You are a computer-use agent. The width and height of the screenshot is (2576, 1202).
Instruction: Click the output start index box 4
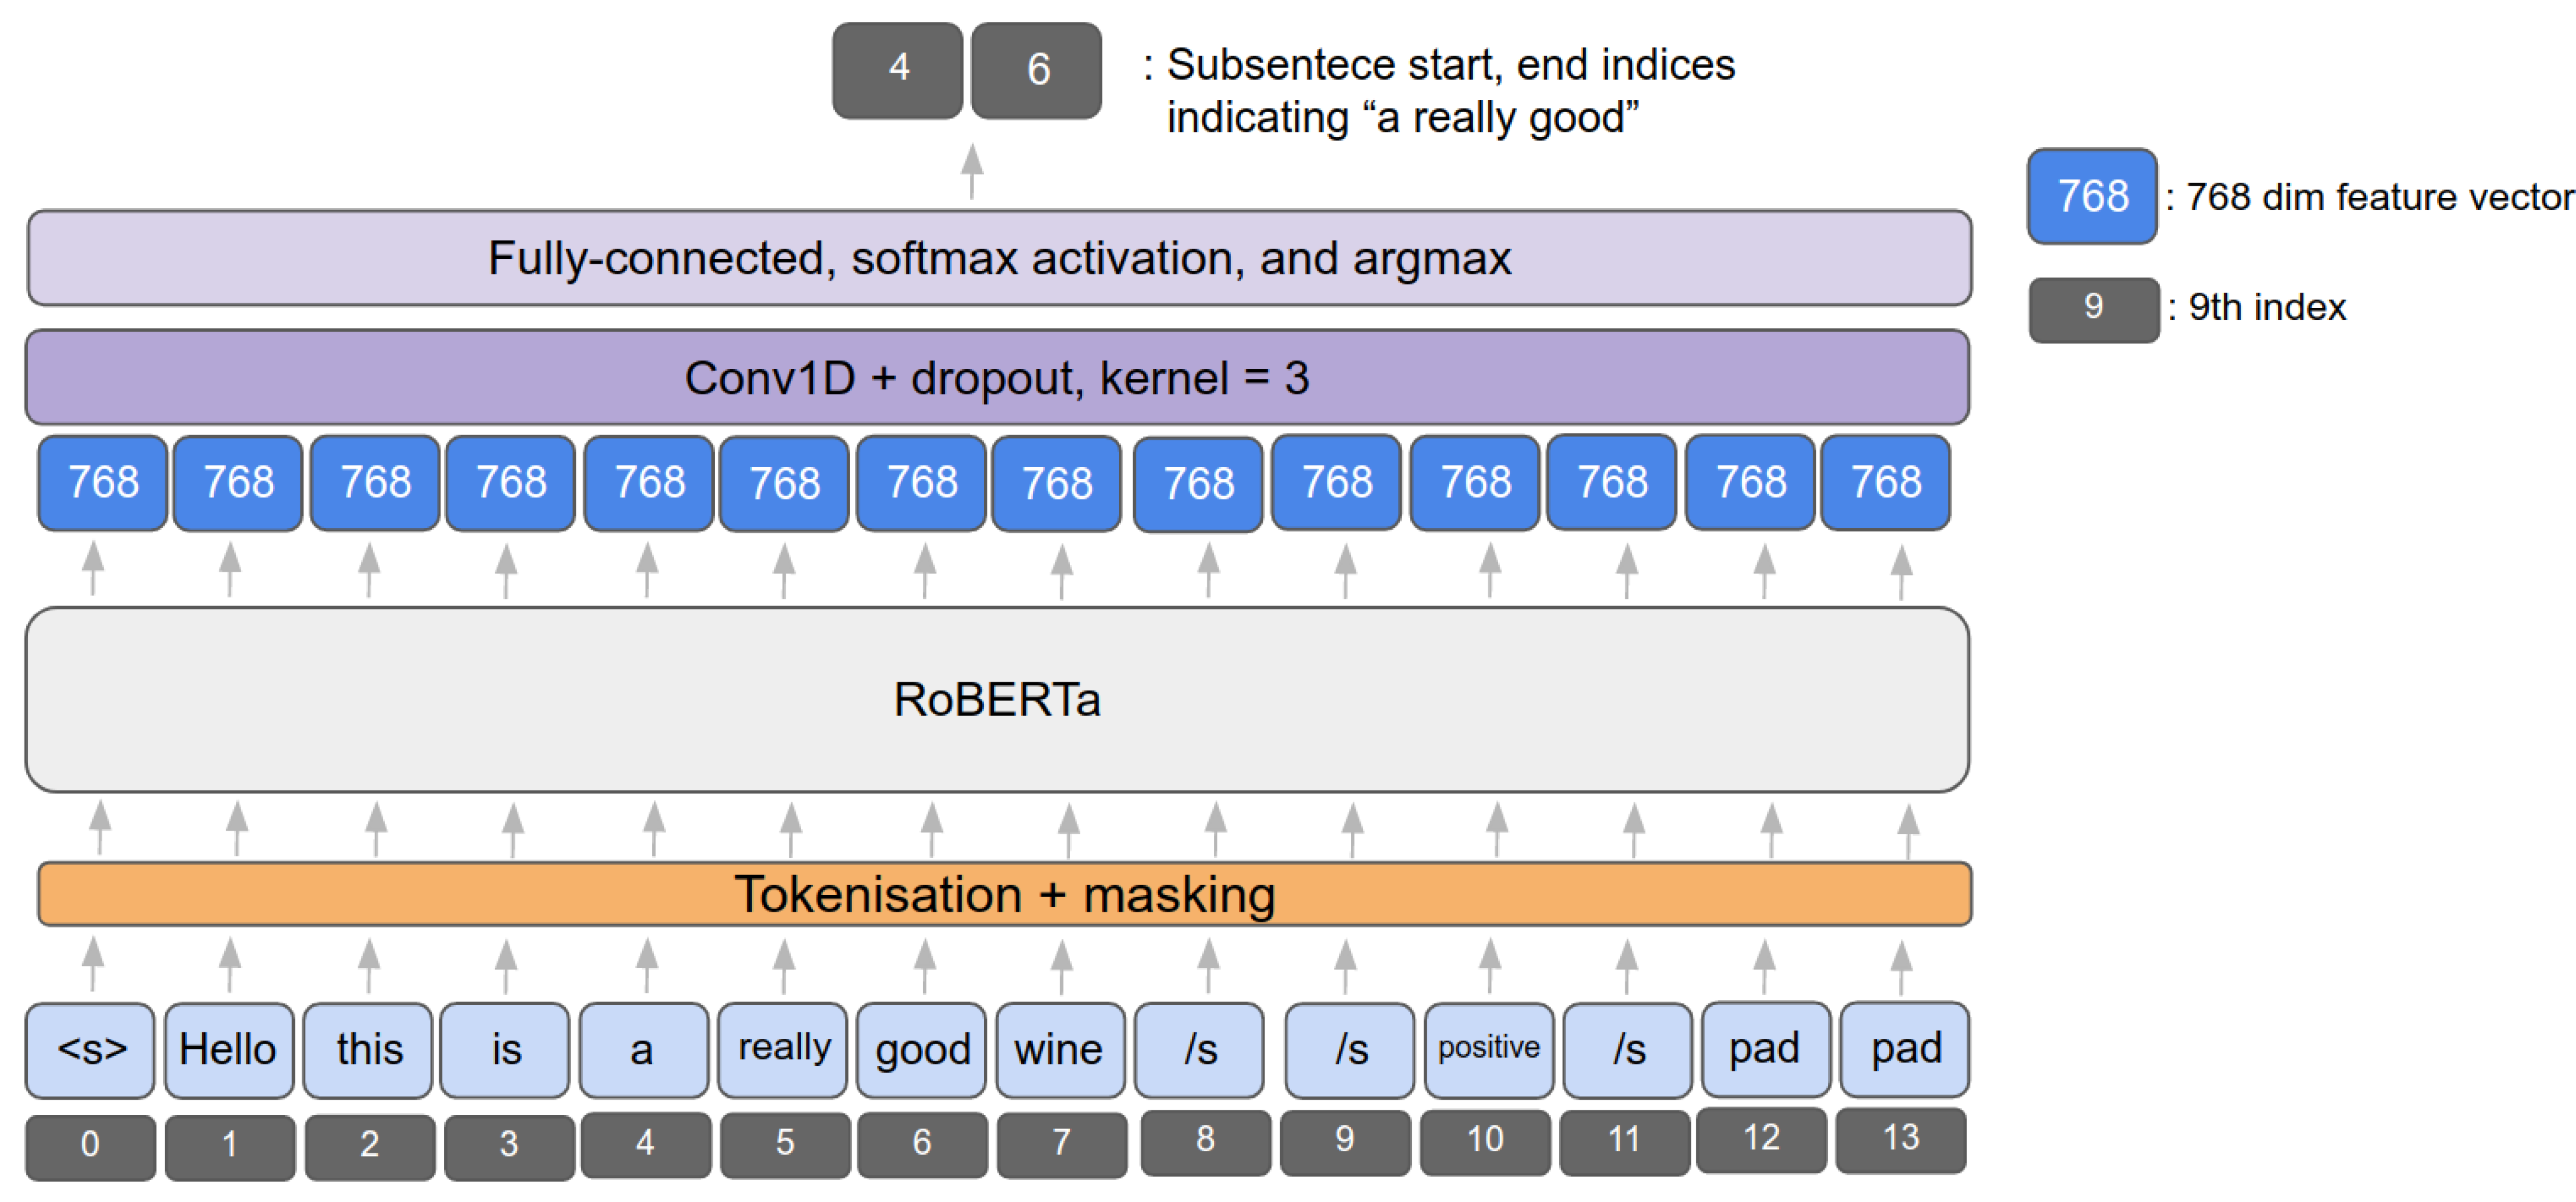[x=897, y=70]
